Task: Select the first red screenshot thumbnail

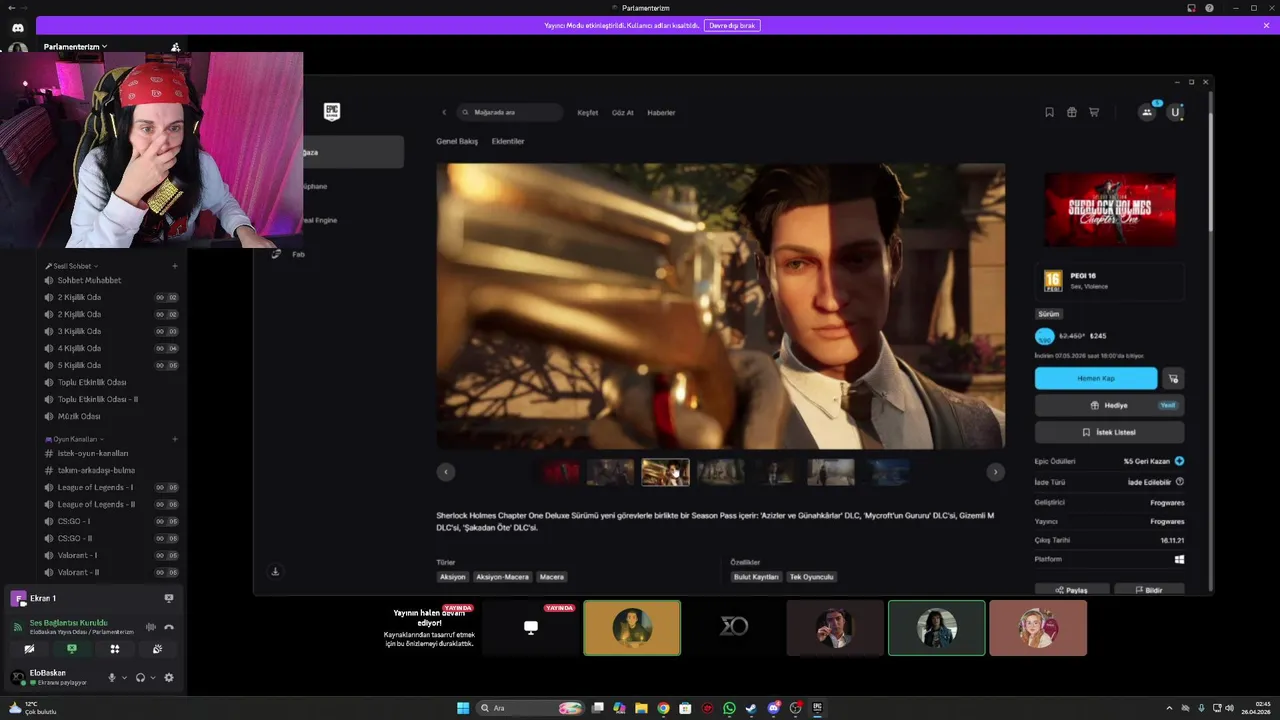Action: (562, 472)
